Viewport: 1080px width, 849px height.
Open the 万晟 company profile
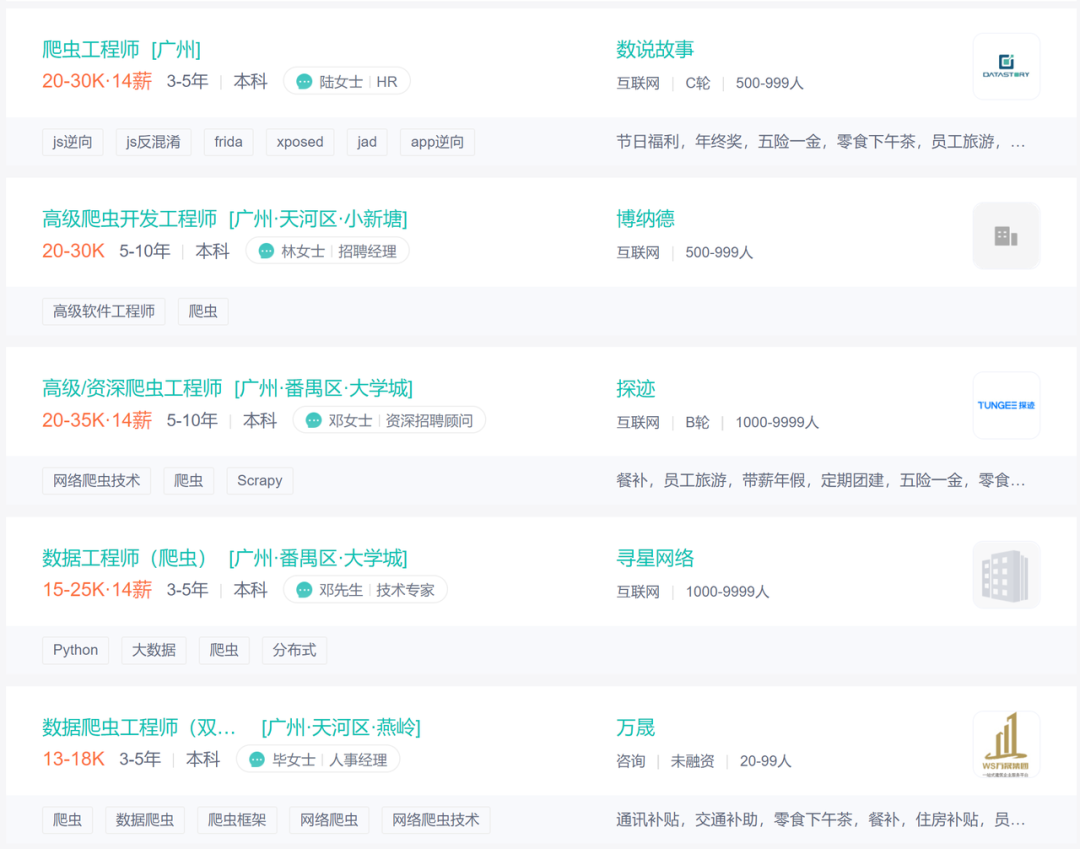click(x=635, y=727)
